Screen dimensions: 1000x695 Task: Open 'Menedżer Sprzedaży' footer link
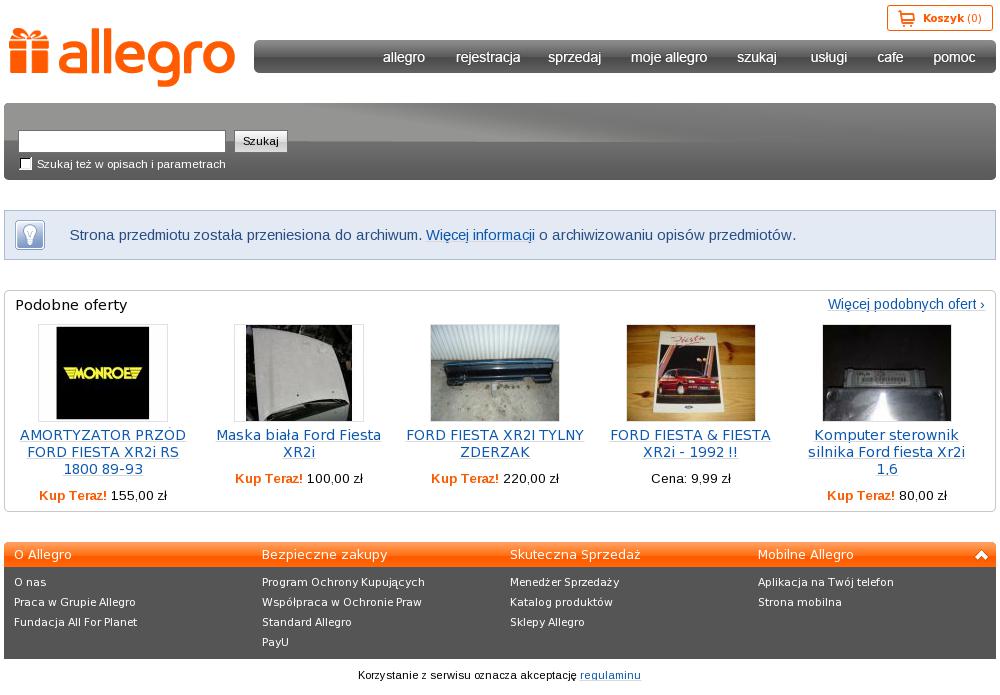click(x=564, y=583)
